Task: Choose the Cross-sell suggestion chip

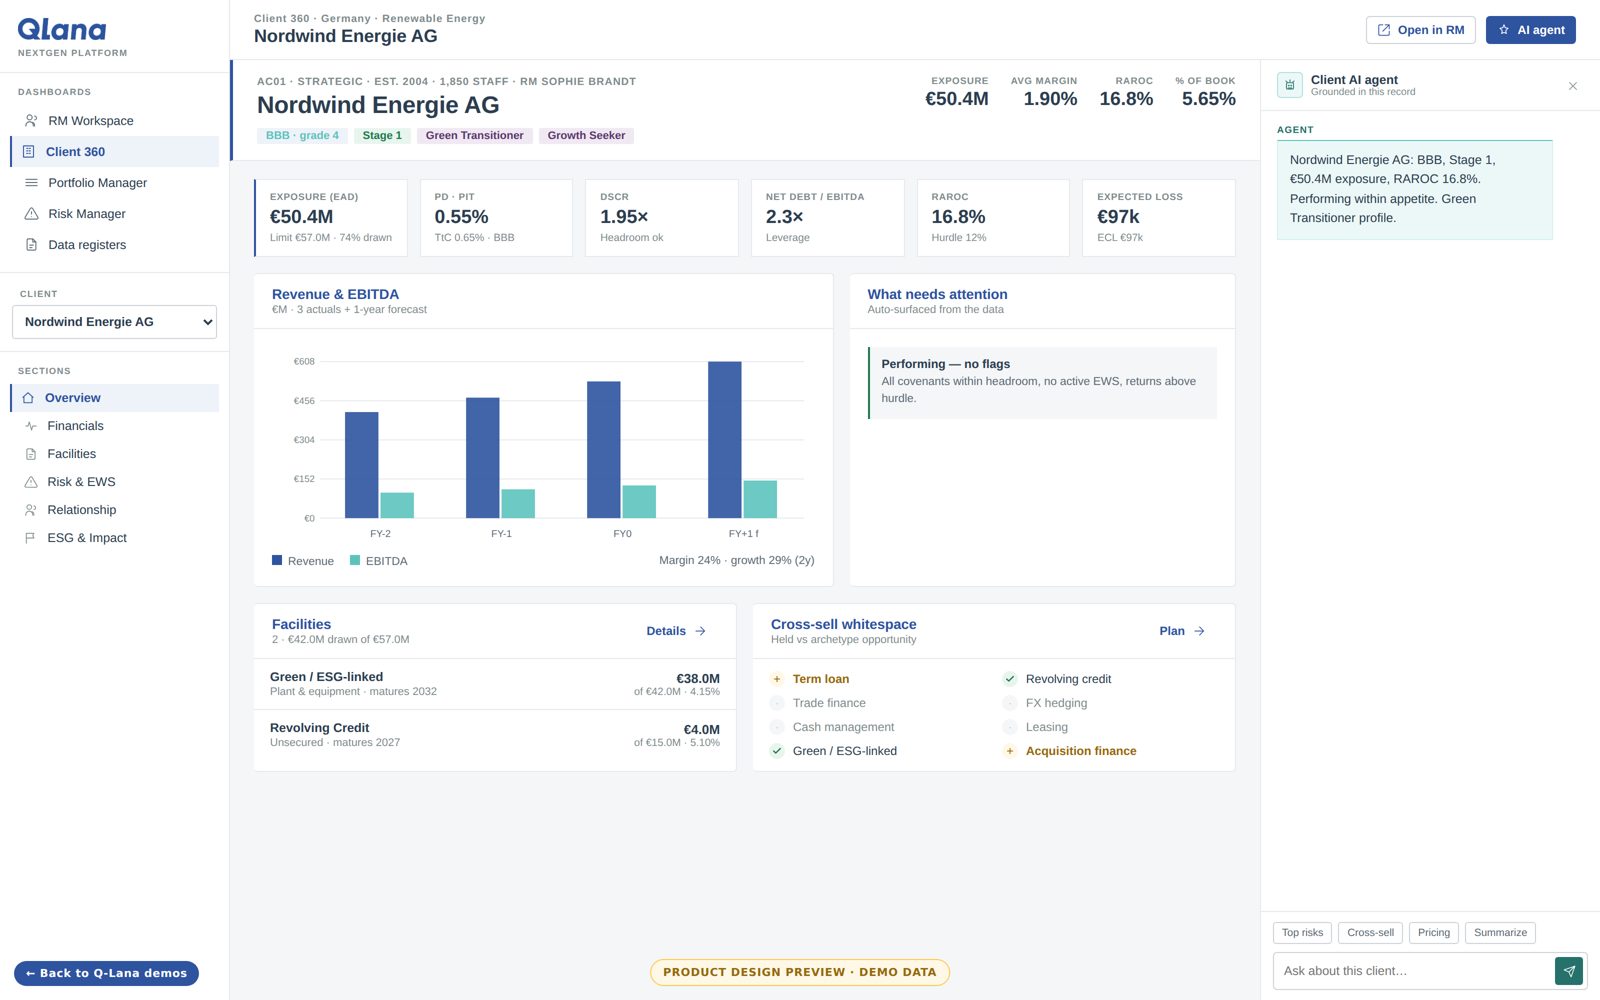Action: 1370,933
